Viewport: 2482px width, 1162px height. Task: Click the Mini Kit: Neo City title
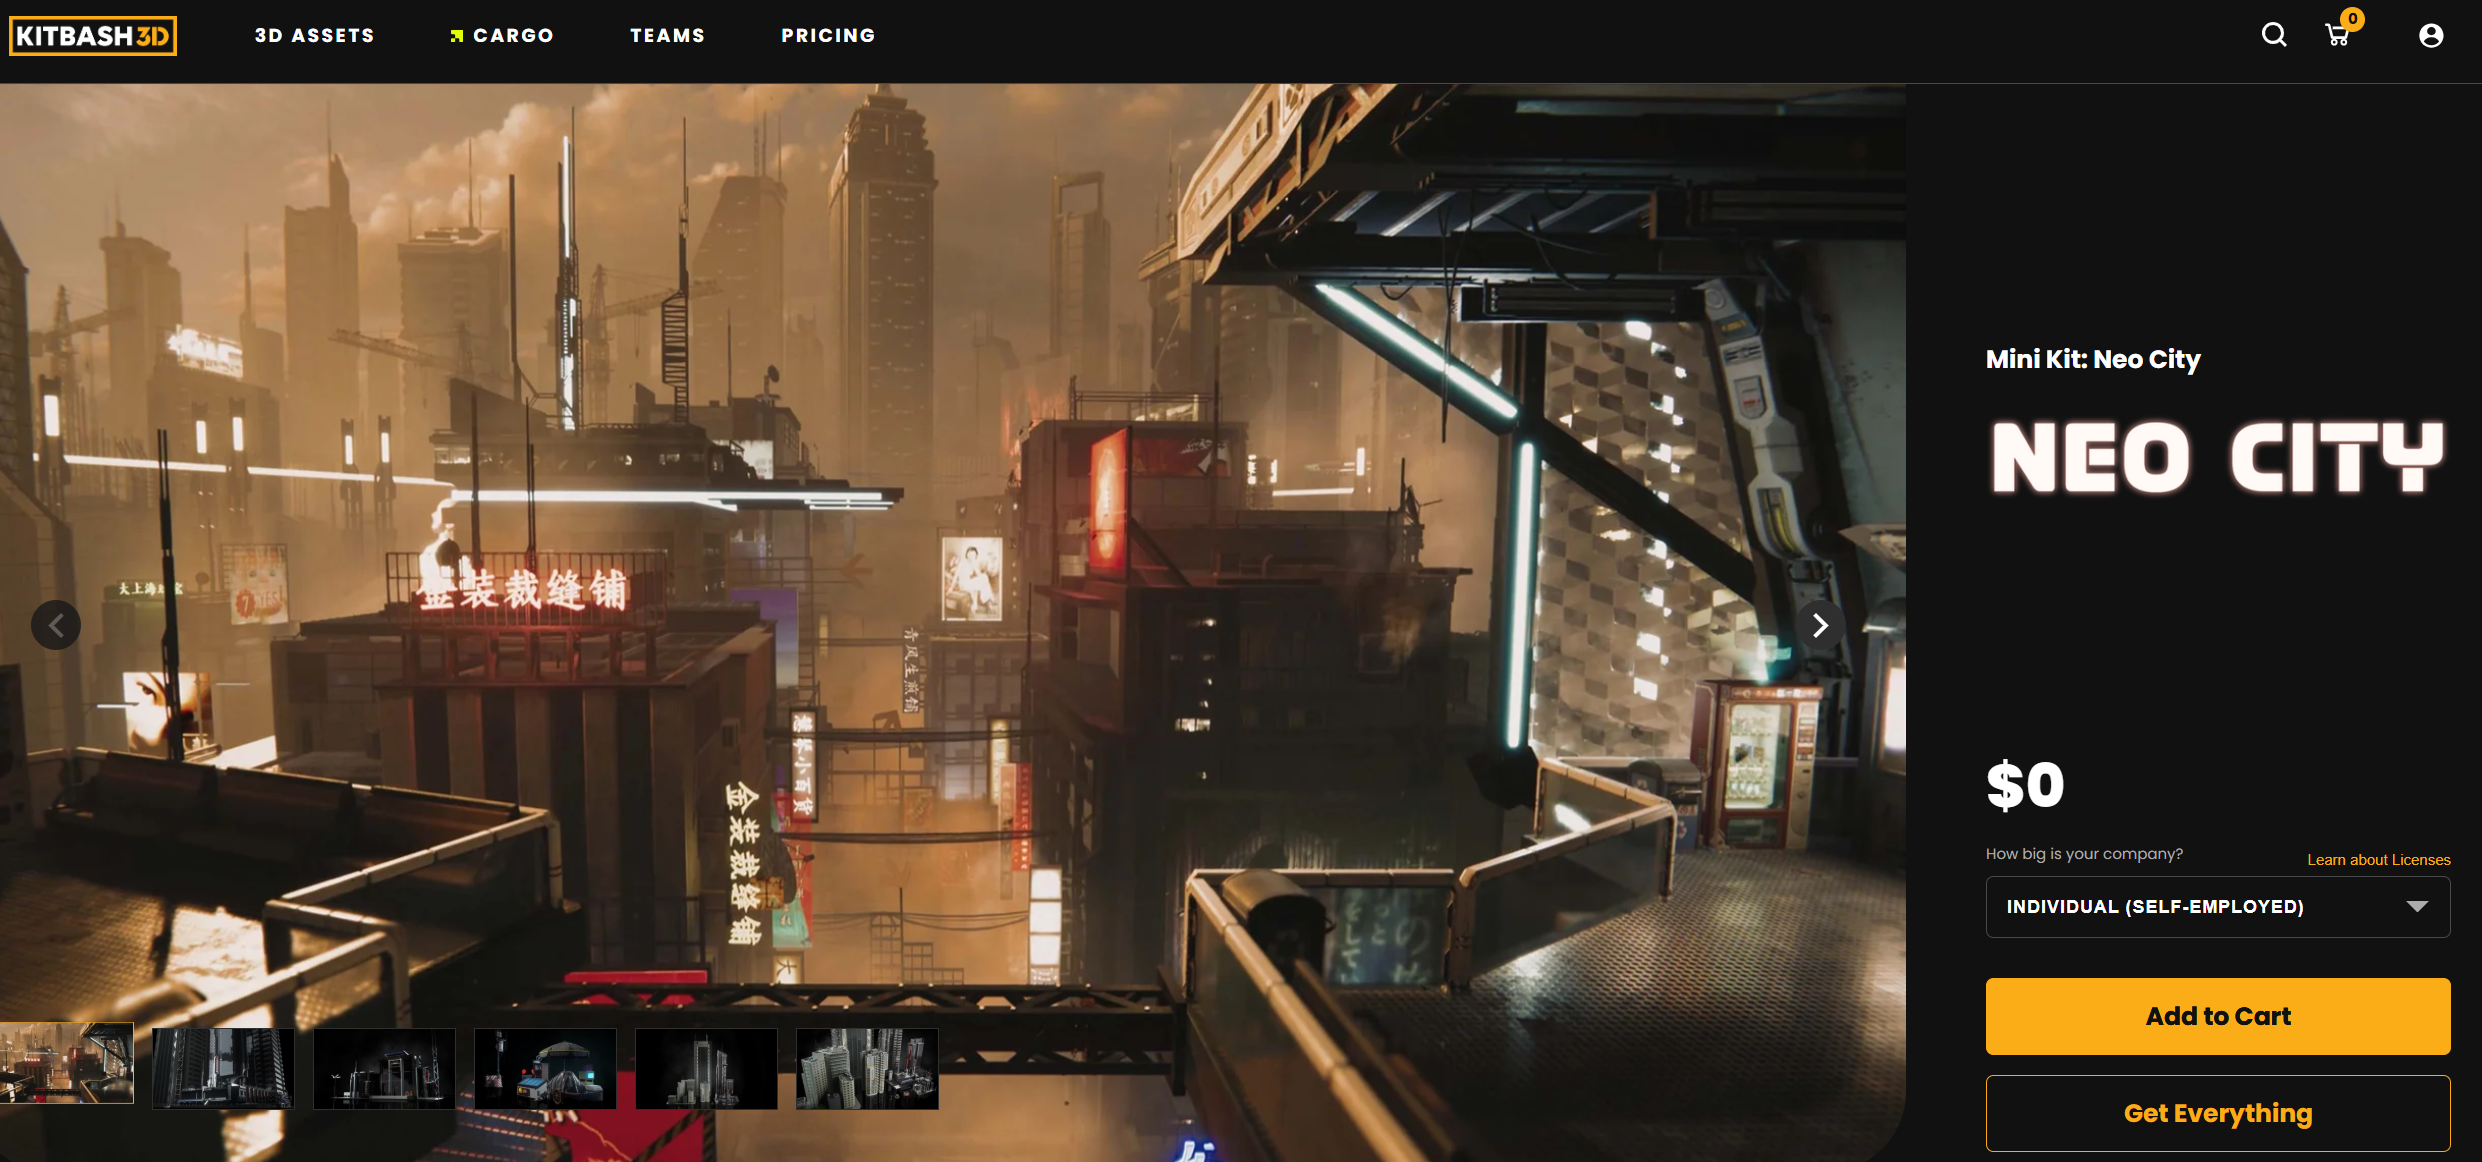point(2093,359)
